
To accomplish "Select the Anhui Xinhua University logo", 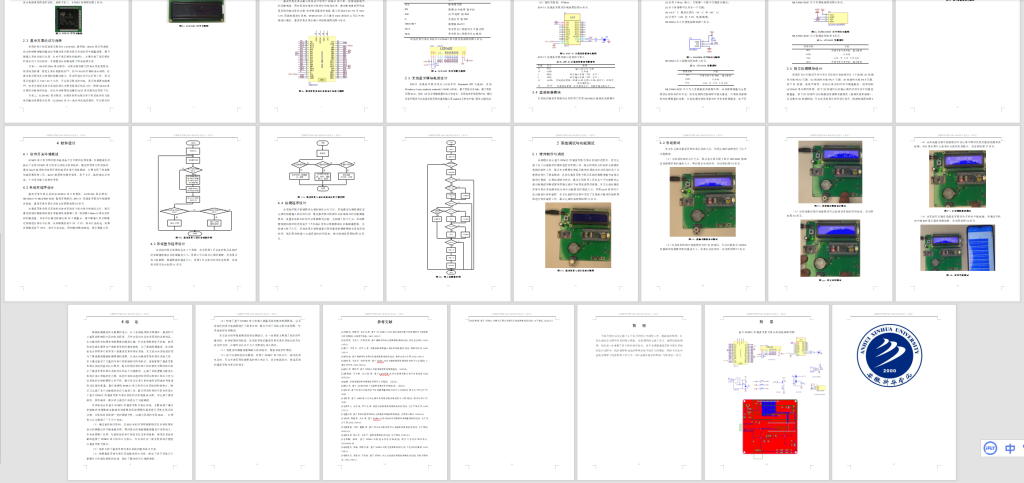I will click(889, 354).
